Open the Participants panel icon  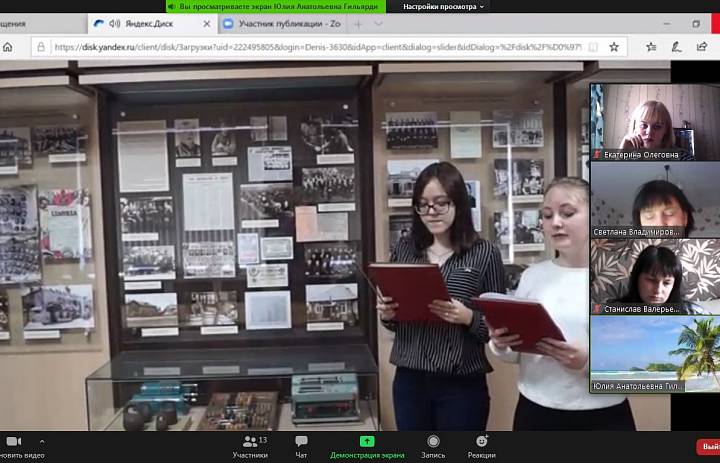[x=250, y=442]
